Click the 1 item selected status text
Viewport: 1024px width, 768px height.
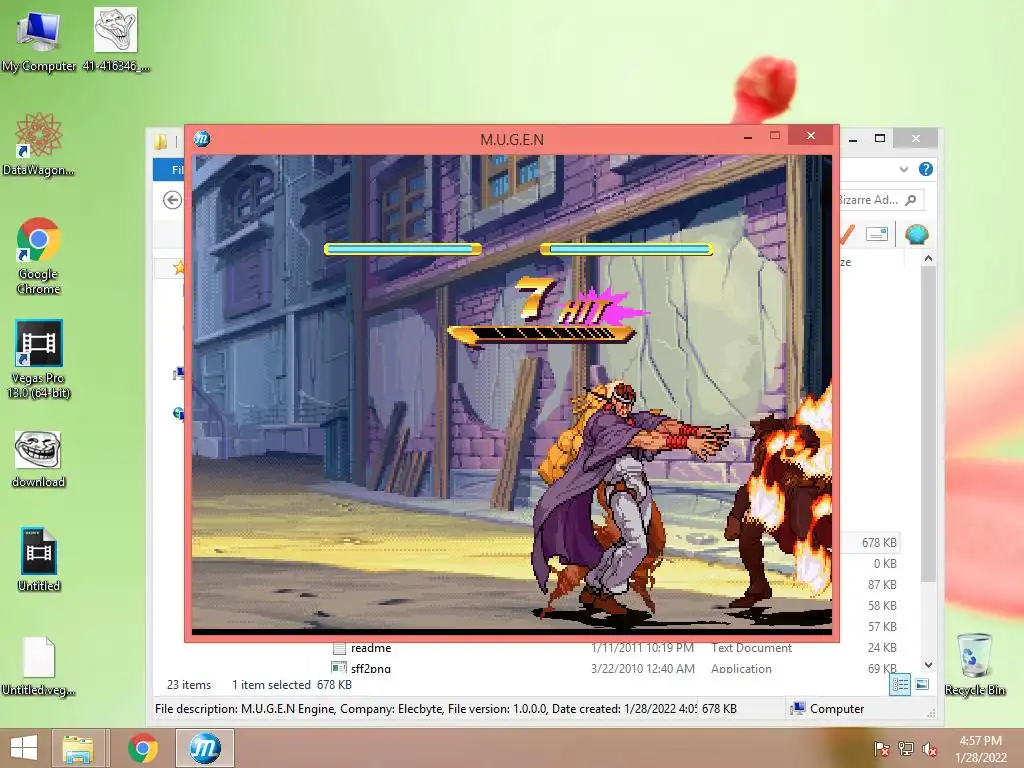pyautogui.click(x=271, y=684)
